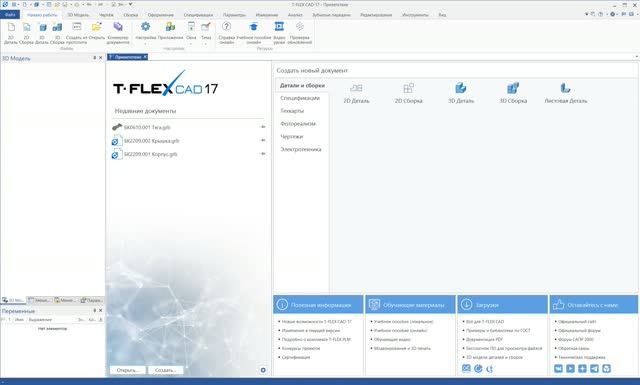
Task: Click the start page settings gear icon
Action: pyautogui.click(x=263, y=370)
